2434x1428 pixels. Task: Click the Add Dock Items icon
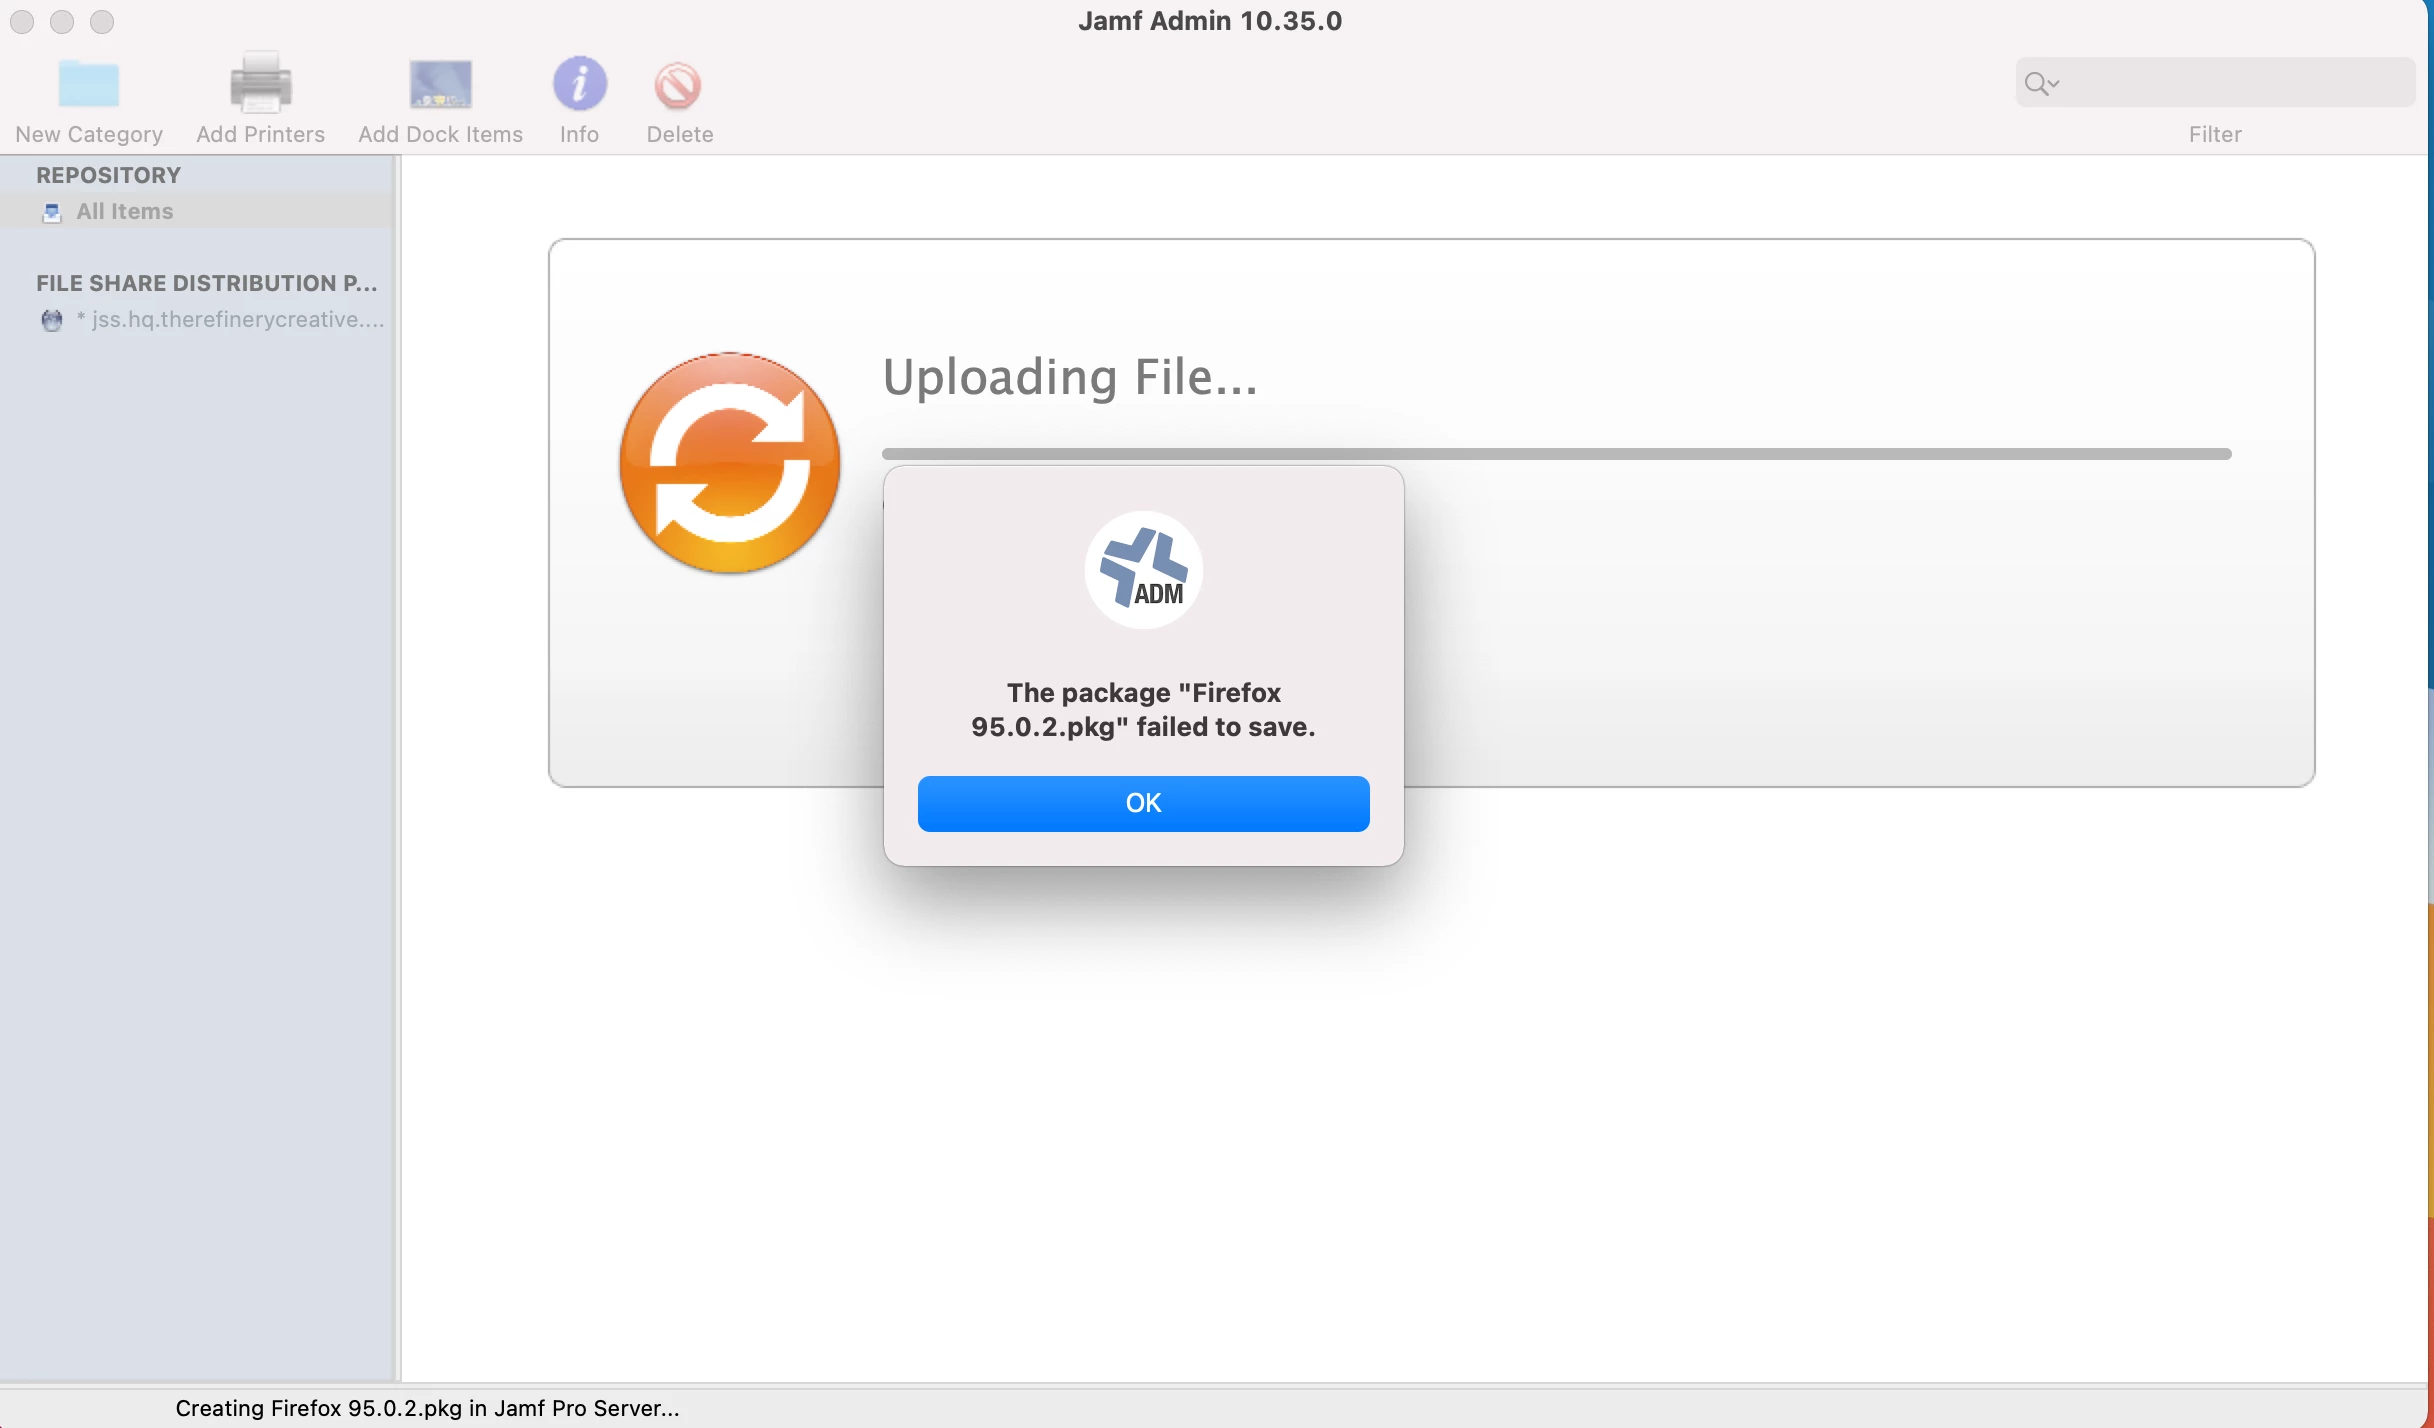[x=440, y=84]
